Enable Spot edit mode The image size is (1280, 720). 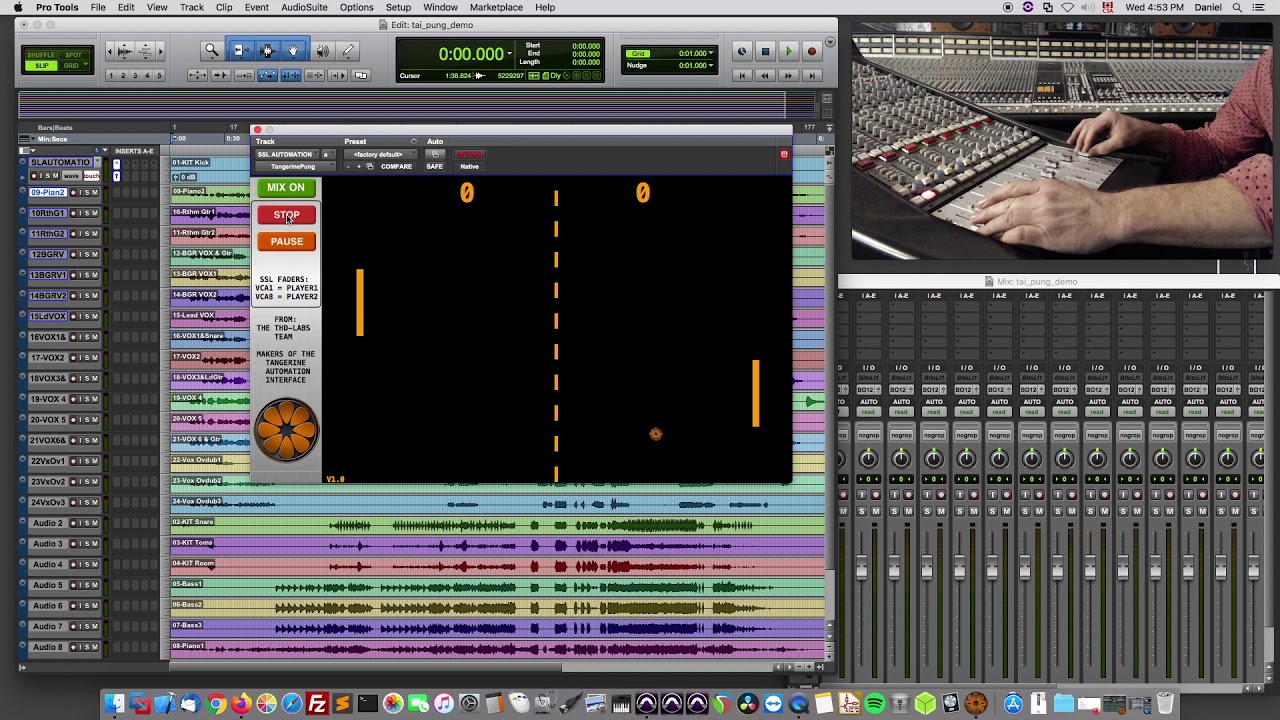pyautogui.click(x=73, y=55)
